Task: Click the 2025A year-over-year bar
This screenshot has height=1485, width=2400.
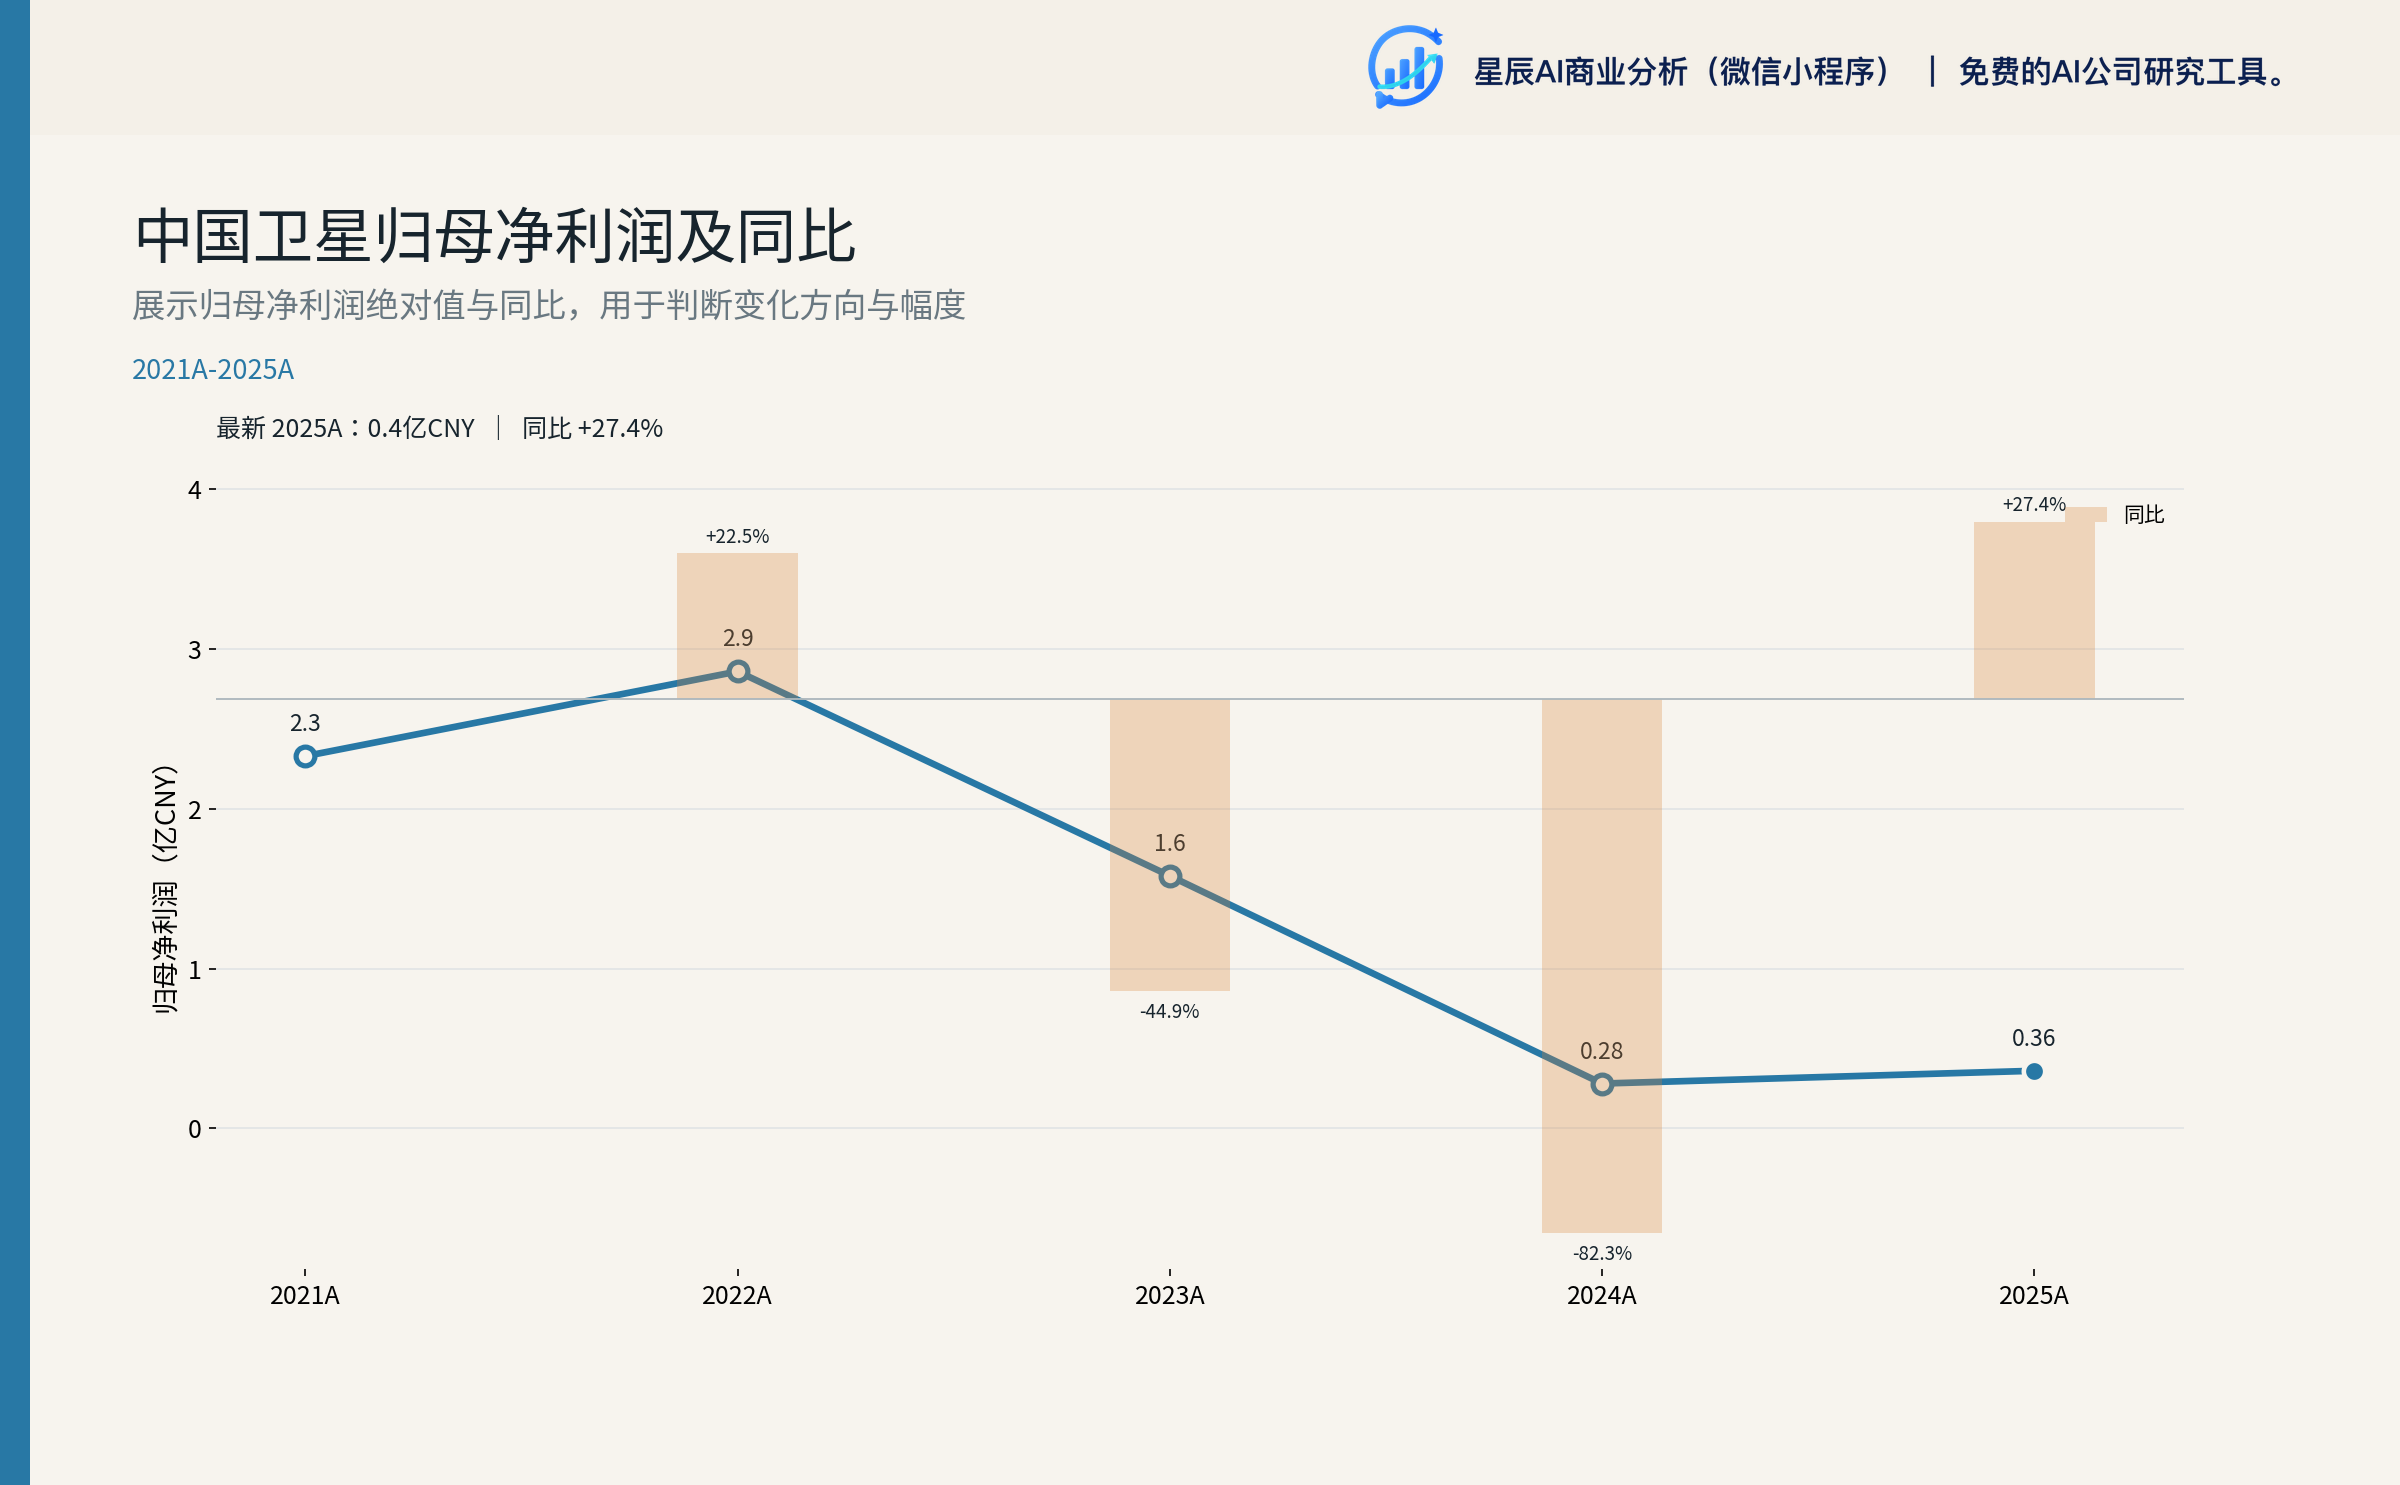Action: (x=2034, y=610)
